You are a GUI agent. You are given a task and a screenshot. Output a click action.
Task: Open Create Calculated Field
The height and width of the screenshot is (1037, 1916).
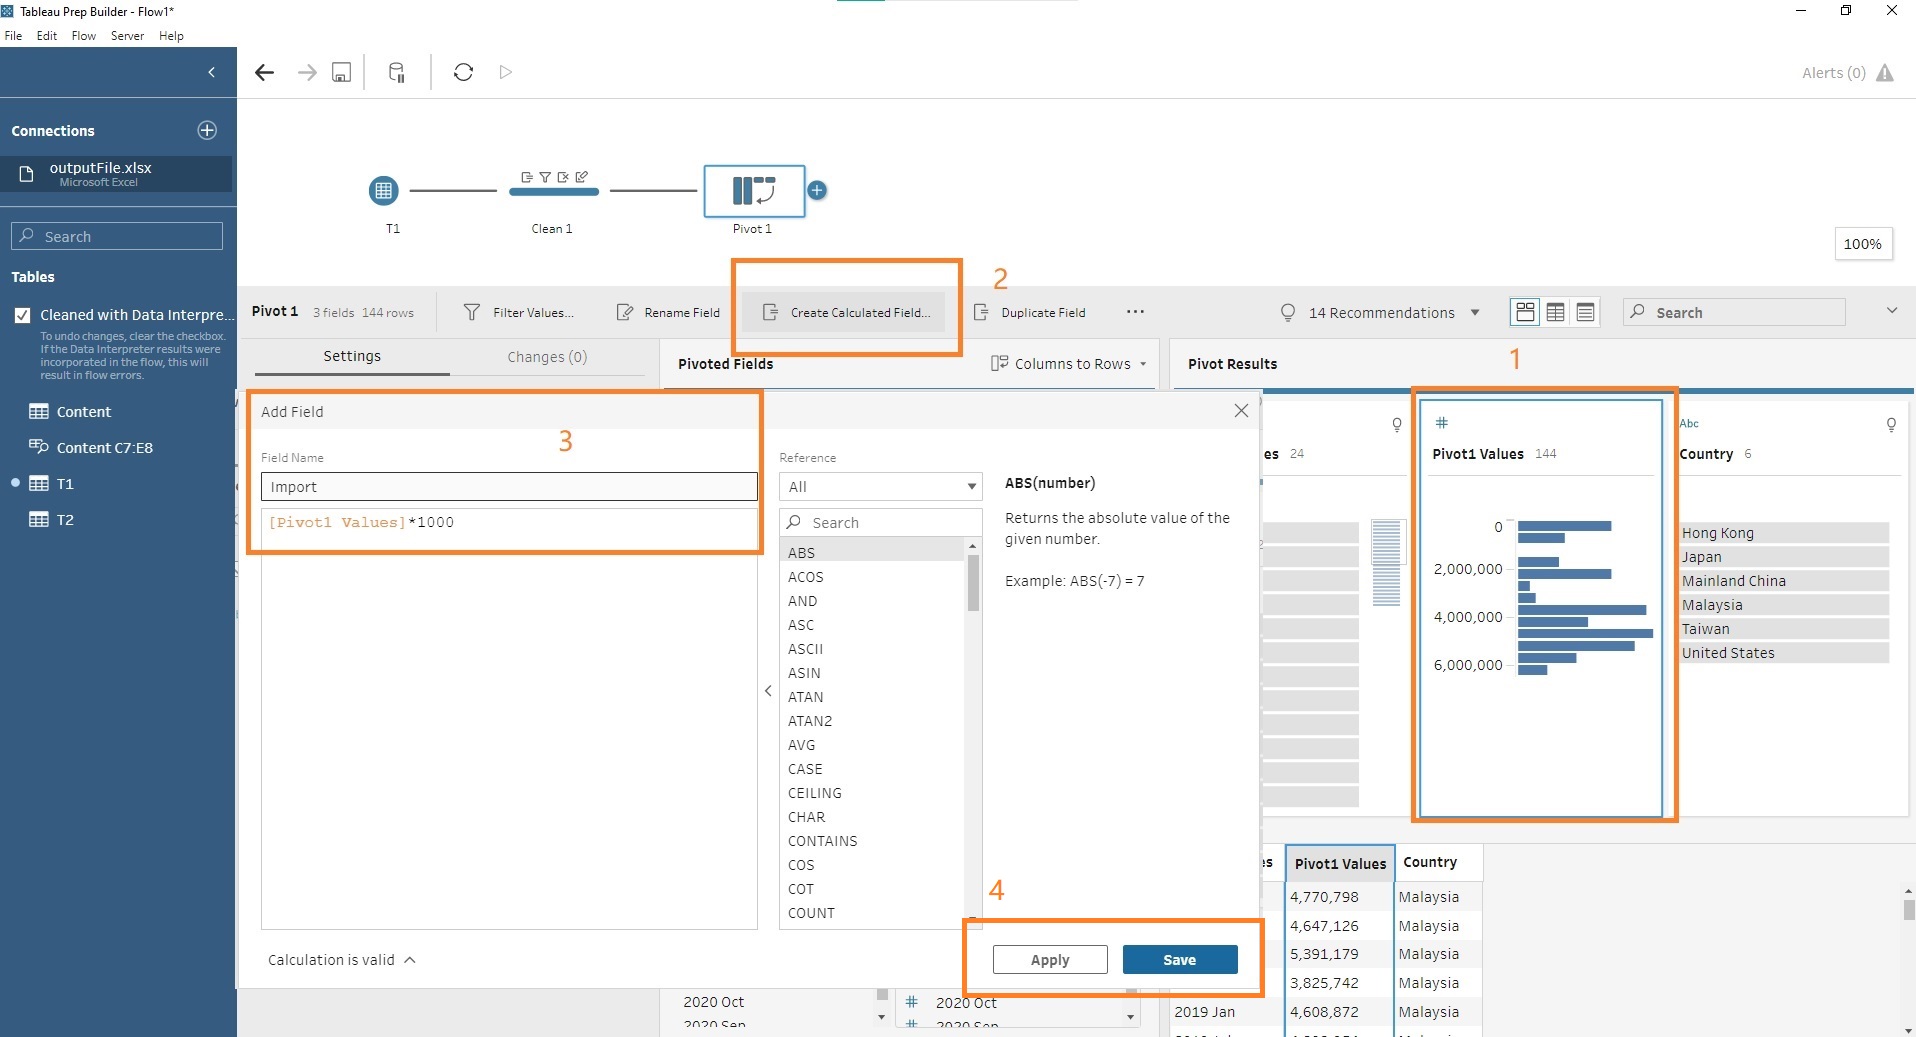(846, 312)
